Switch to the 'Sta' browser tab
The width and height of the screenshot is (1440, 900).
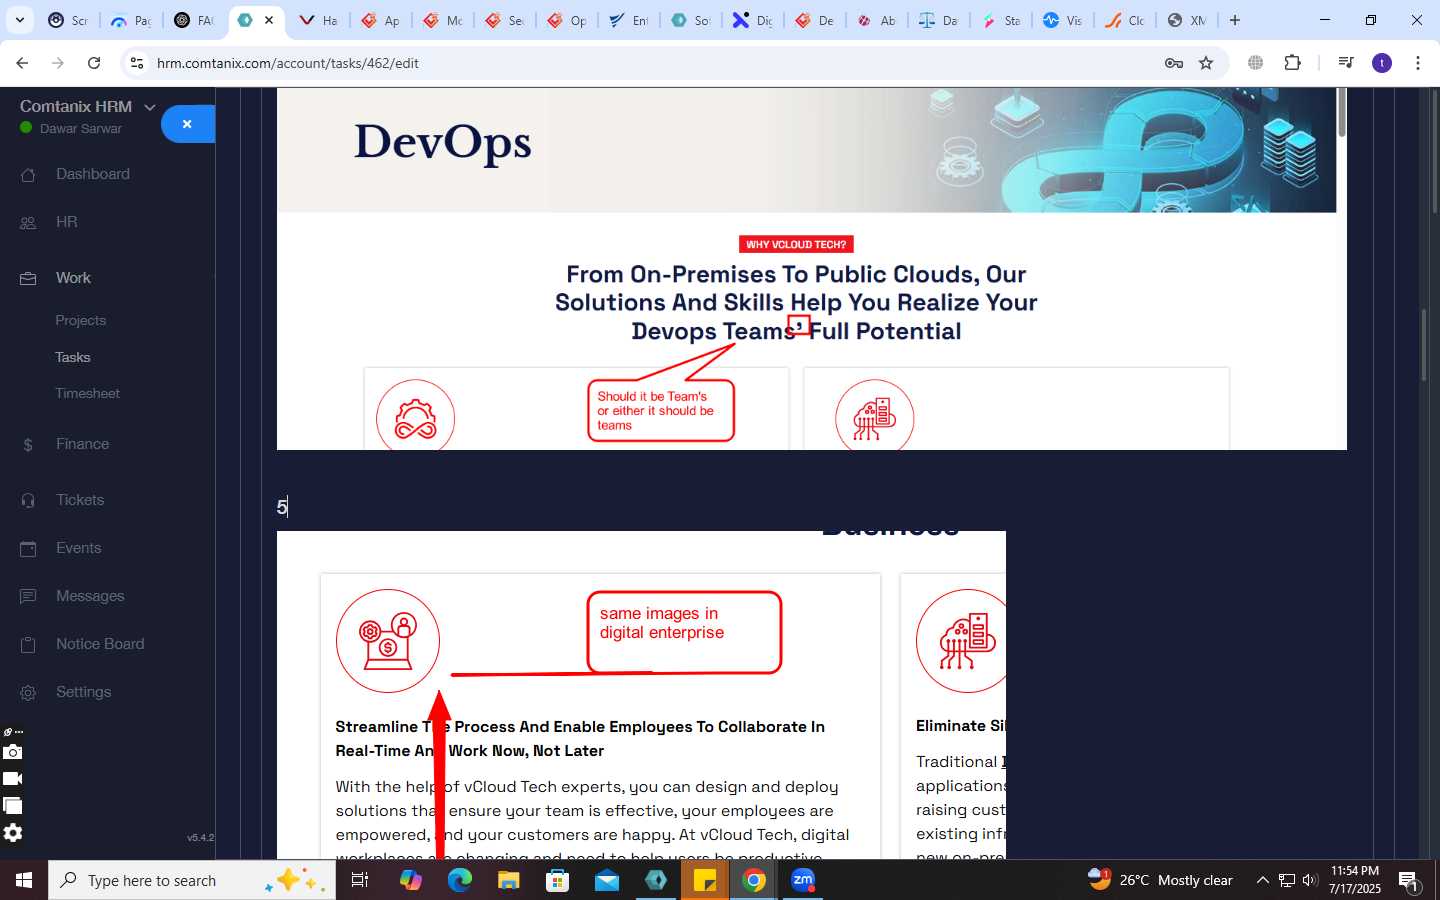click(x=1001, y=20)
